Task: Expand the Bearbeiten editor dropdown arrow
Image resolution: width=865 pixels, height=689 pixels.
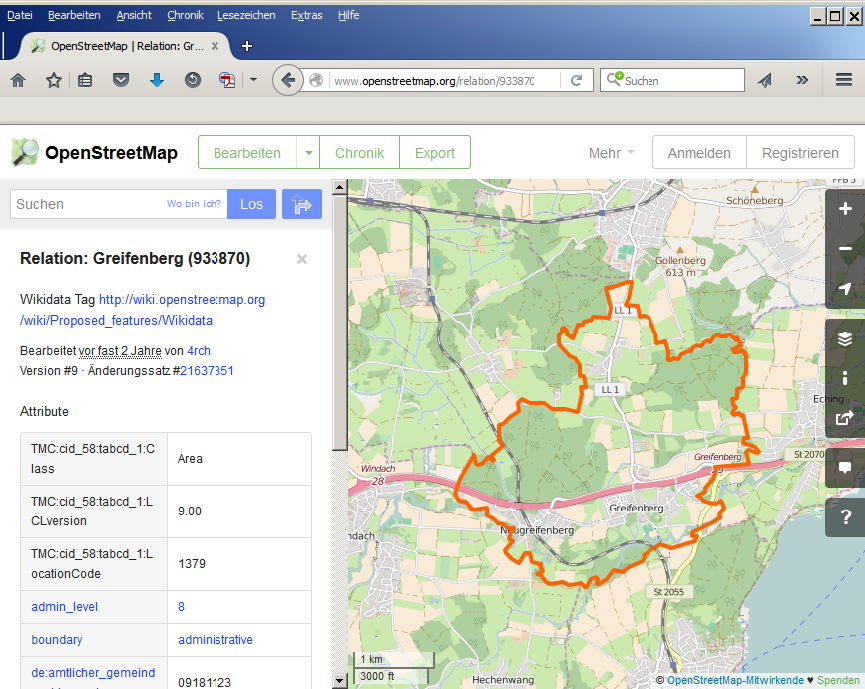Action: [308, 153]
